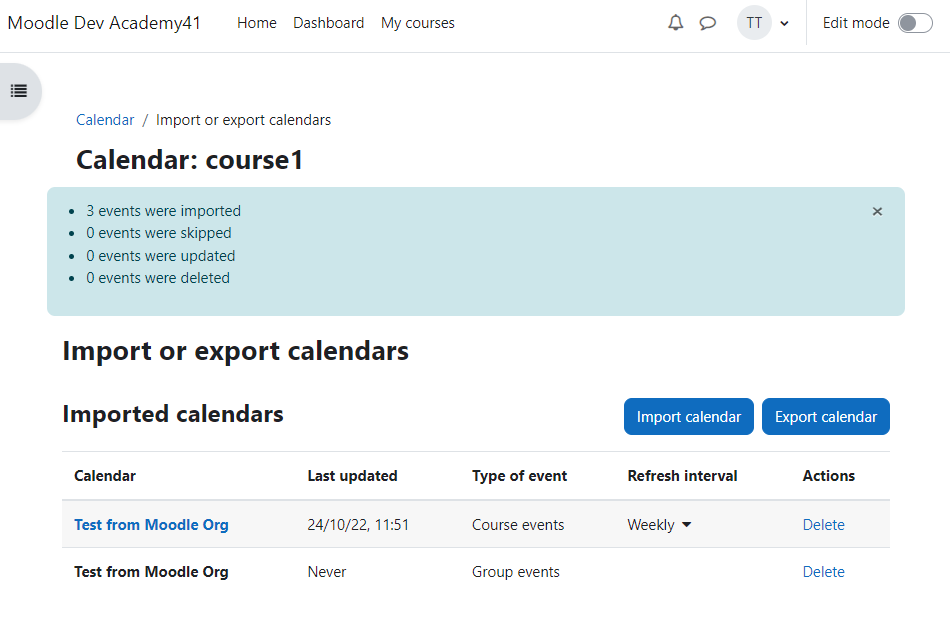Open the Dashboard menu item
Image resolution: width=950 pixels, height=643 pixels.
tap(328, 23)
